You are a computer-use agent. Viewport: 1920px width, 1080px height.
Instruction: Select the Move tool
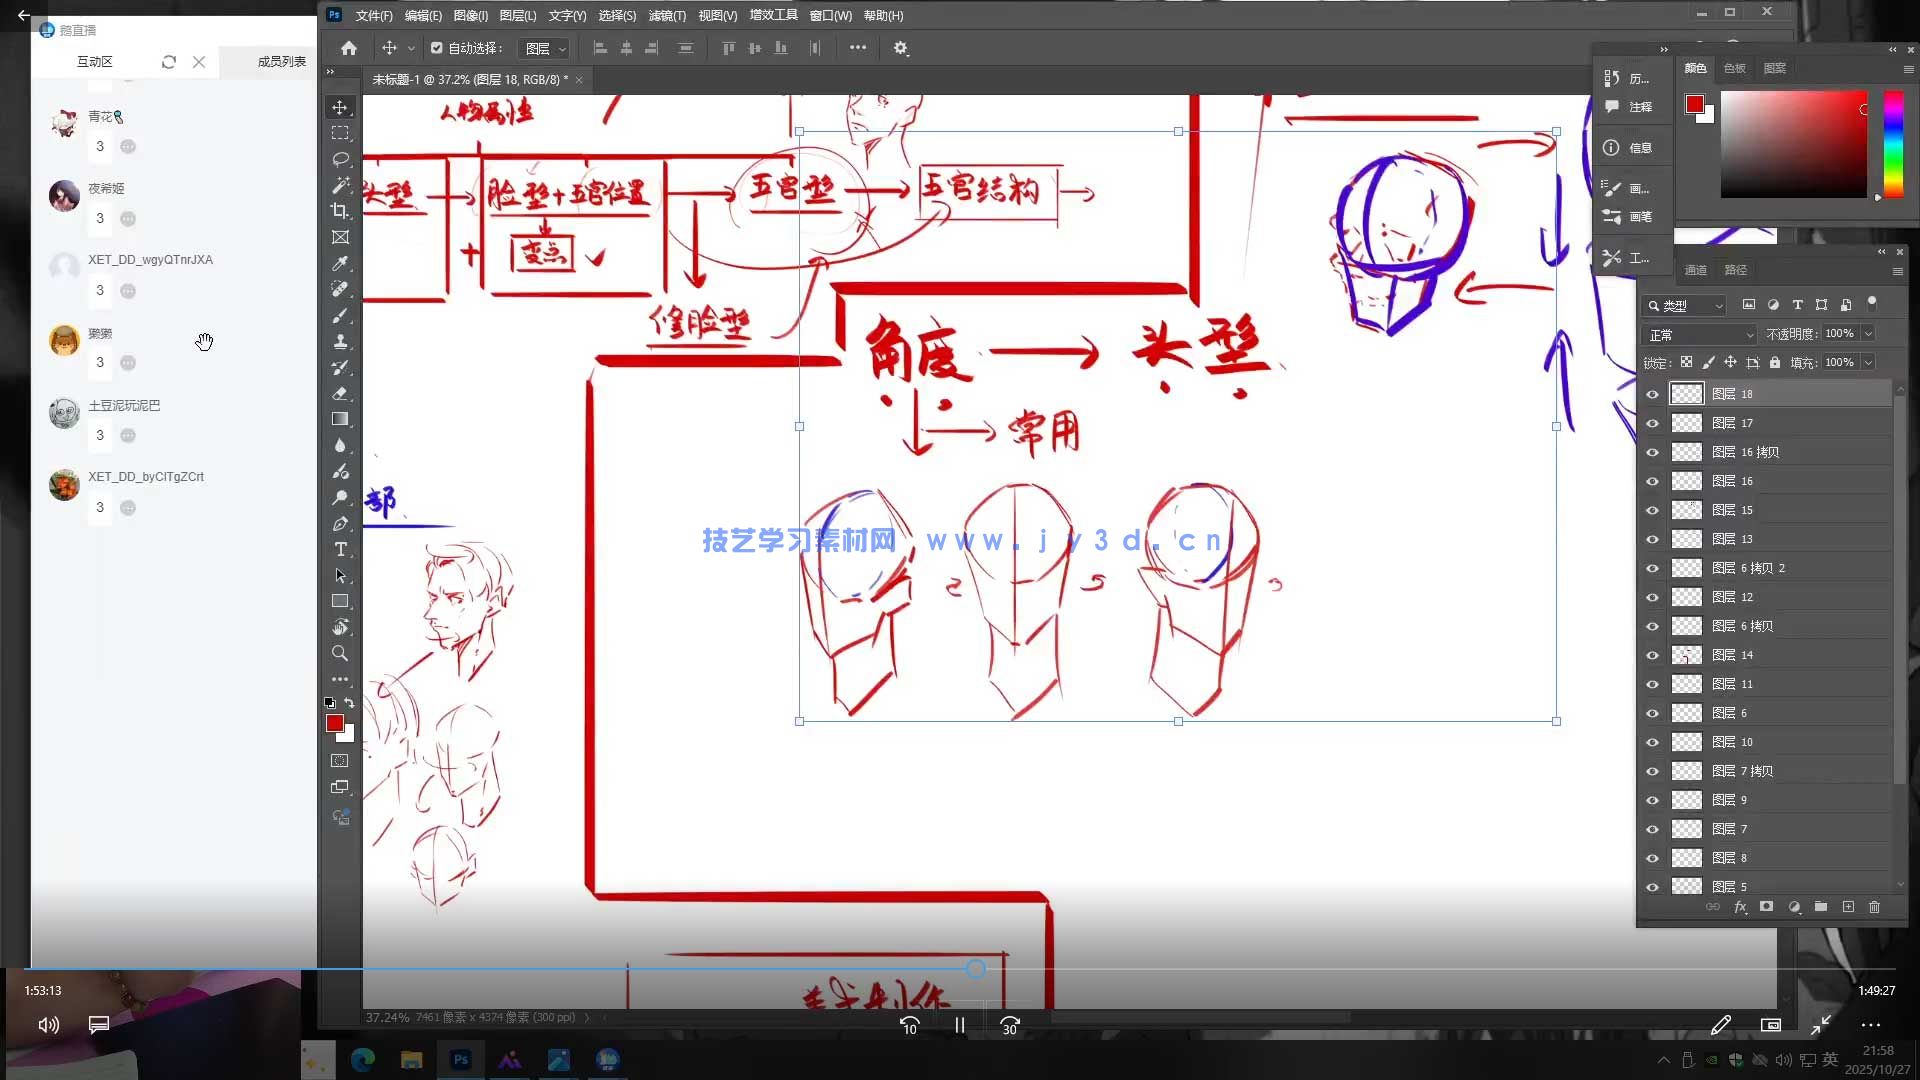(x=340, y=107)
